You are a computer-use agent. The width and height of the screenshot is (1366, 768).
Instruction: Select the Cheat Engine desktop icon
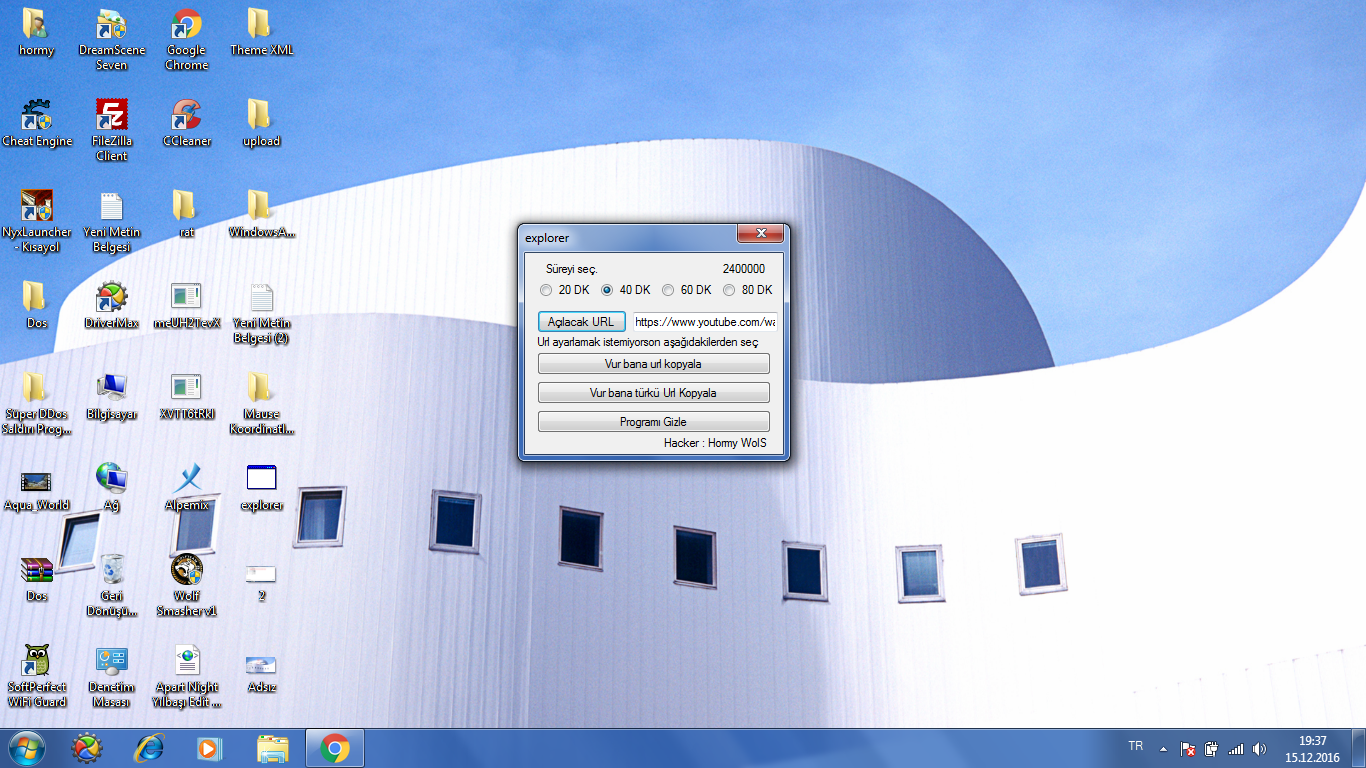pyautogui.click(x=37, y=124)
